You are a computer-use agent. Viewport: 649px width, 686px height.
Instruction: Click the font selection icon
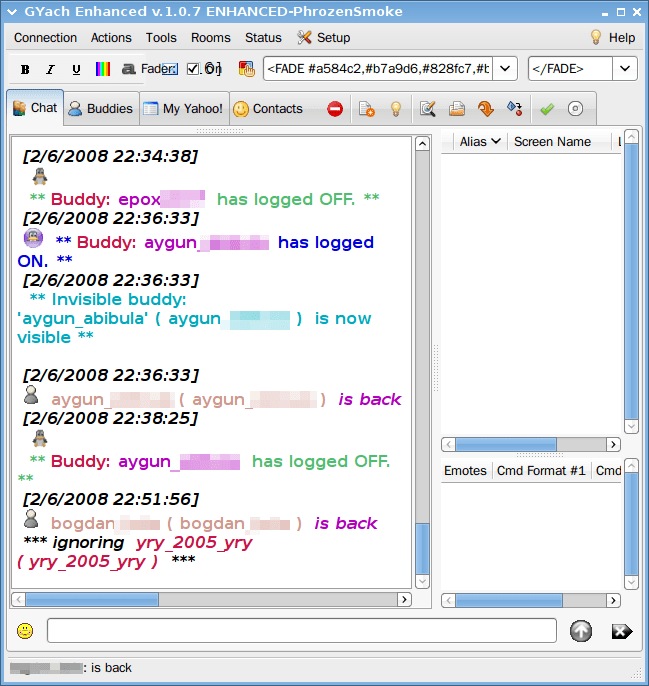point(128,69)
